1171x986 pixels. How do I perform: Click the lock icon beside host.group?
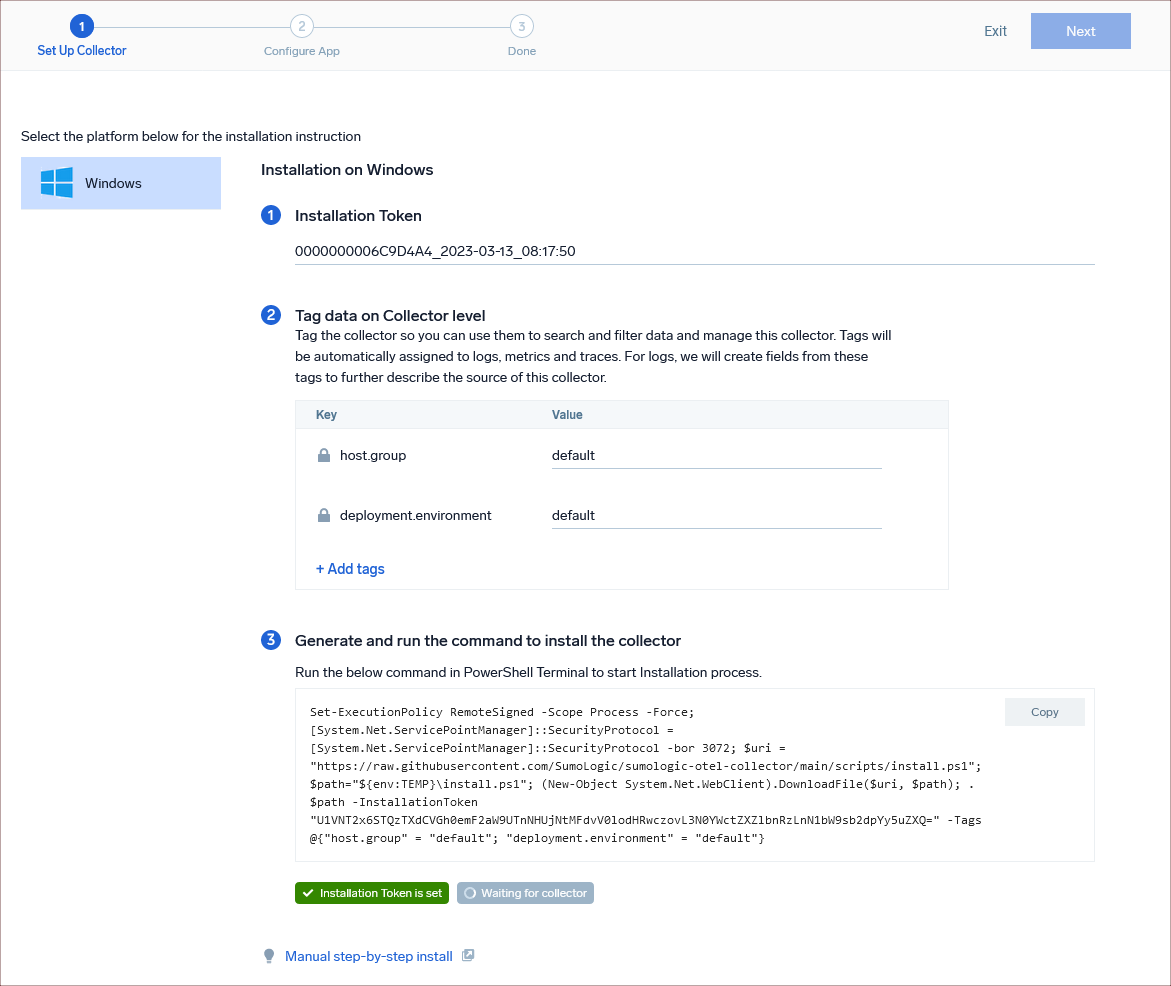(x=323, y=456)
